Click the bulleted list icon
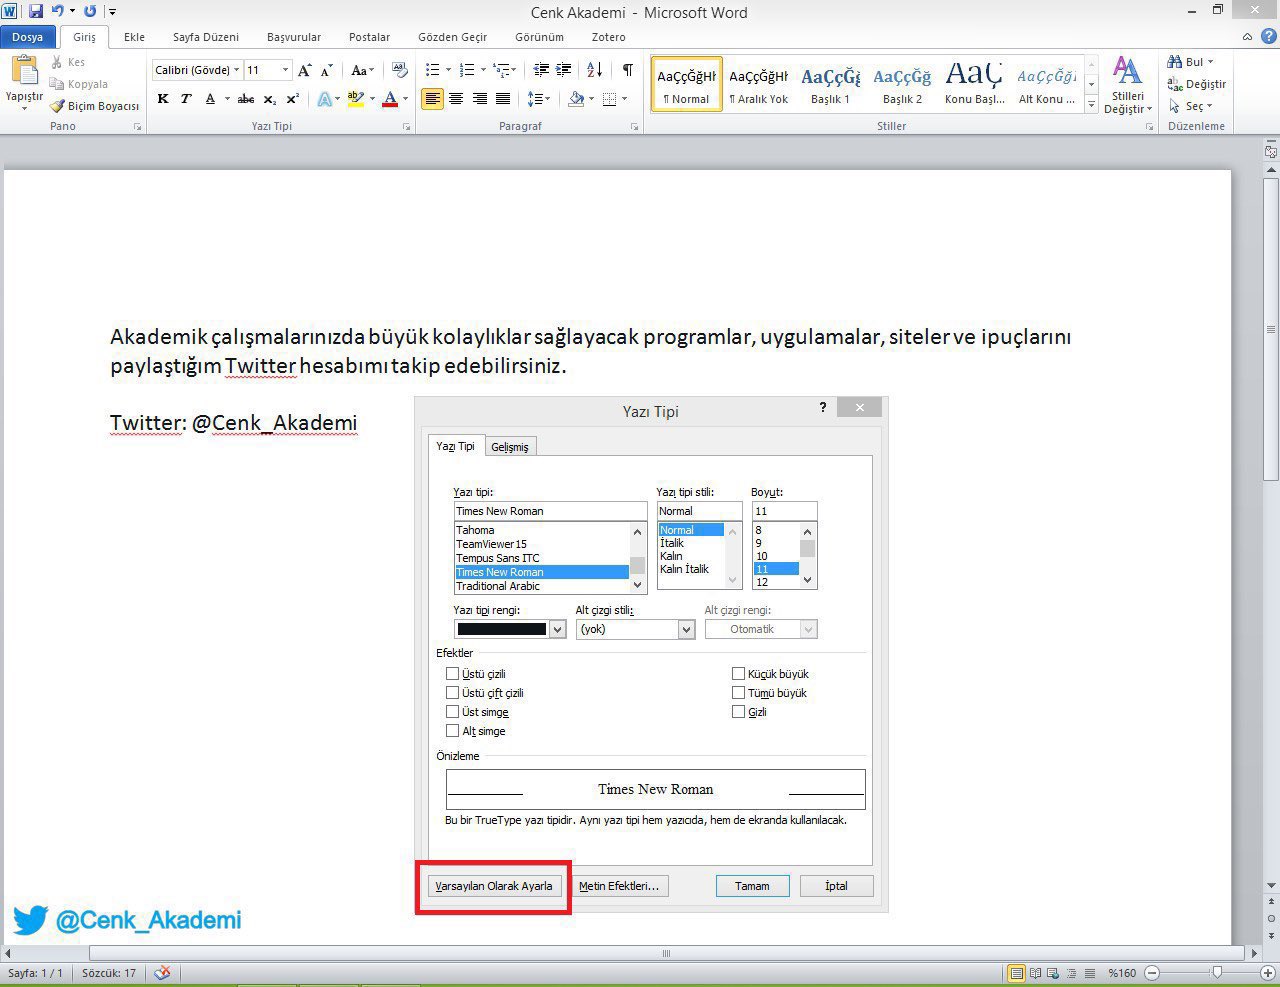Viewport: 1280px width, 987px height. pyautogui.click(x=432, y=70)
